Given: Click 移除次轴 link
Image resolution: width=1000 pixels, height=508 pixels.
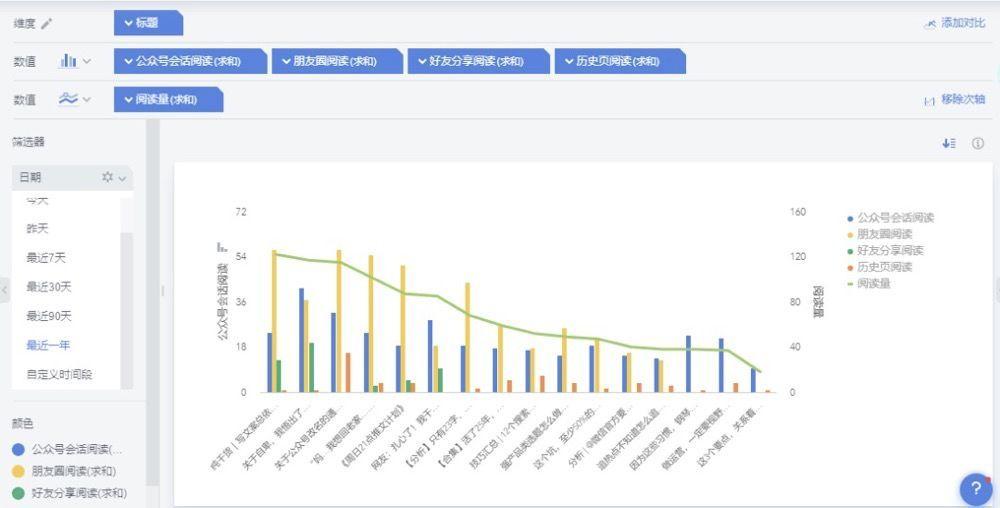Looking at the screenshot, I should coord(963,99).
